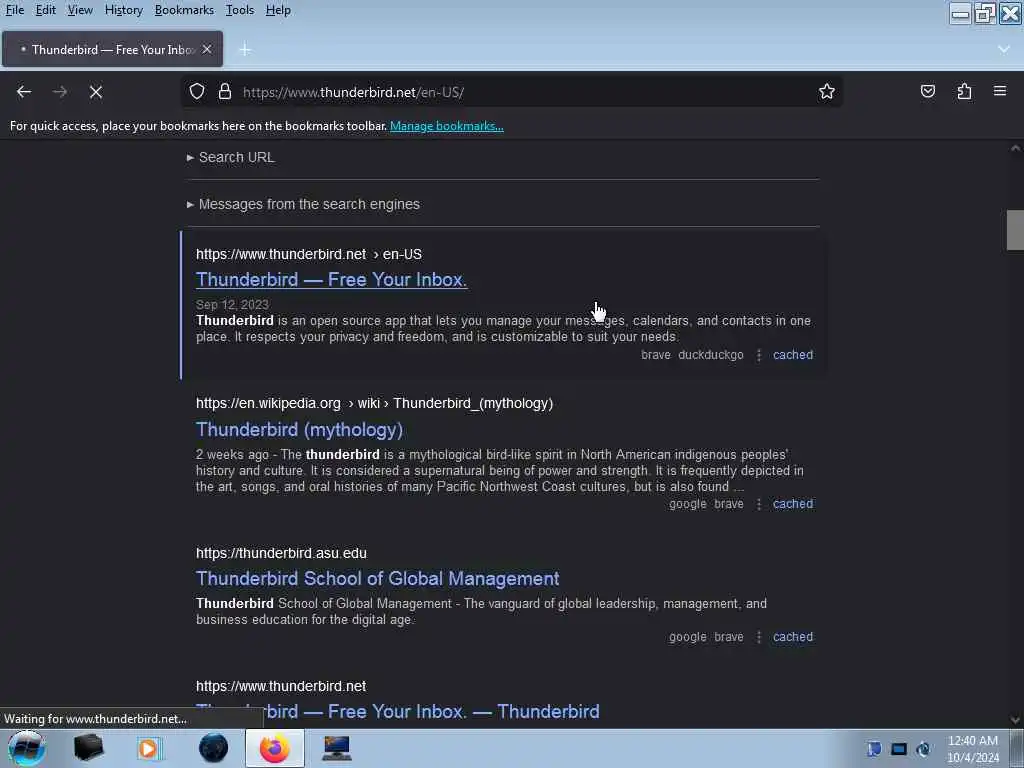
Task: Open the taskbar clock showing 12:40 AM
Action: (x=972, y=748)
